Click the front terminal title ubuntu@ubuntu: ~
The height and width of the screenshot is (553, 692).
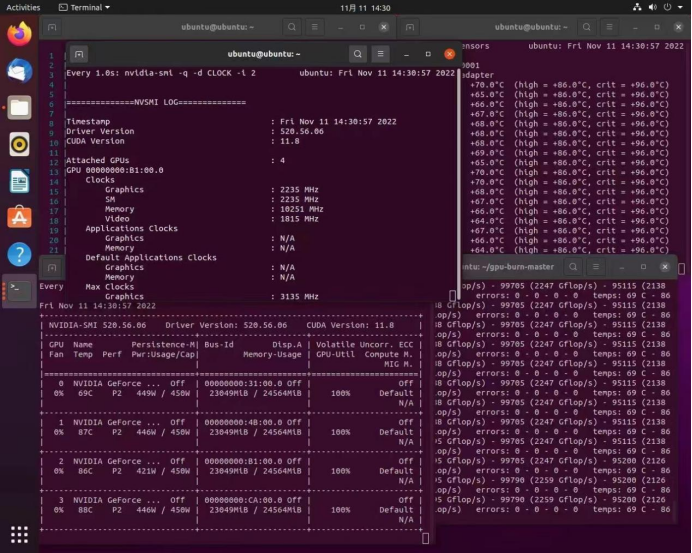pos(264,54)
